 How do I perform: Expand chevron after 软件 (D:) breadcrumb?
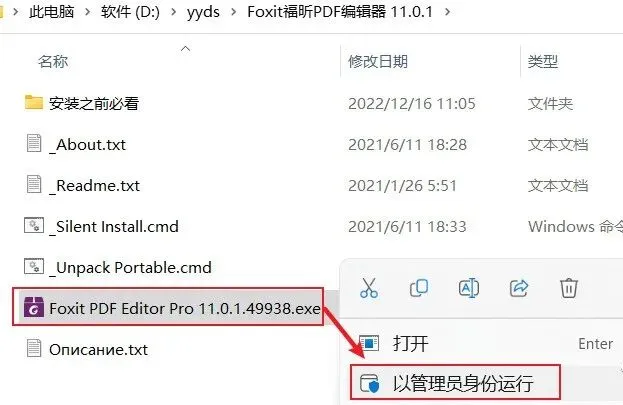coord(174,12)
